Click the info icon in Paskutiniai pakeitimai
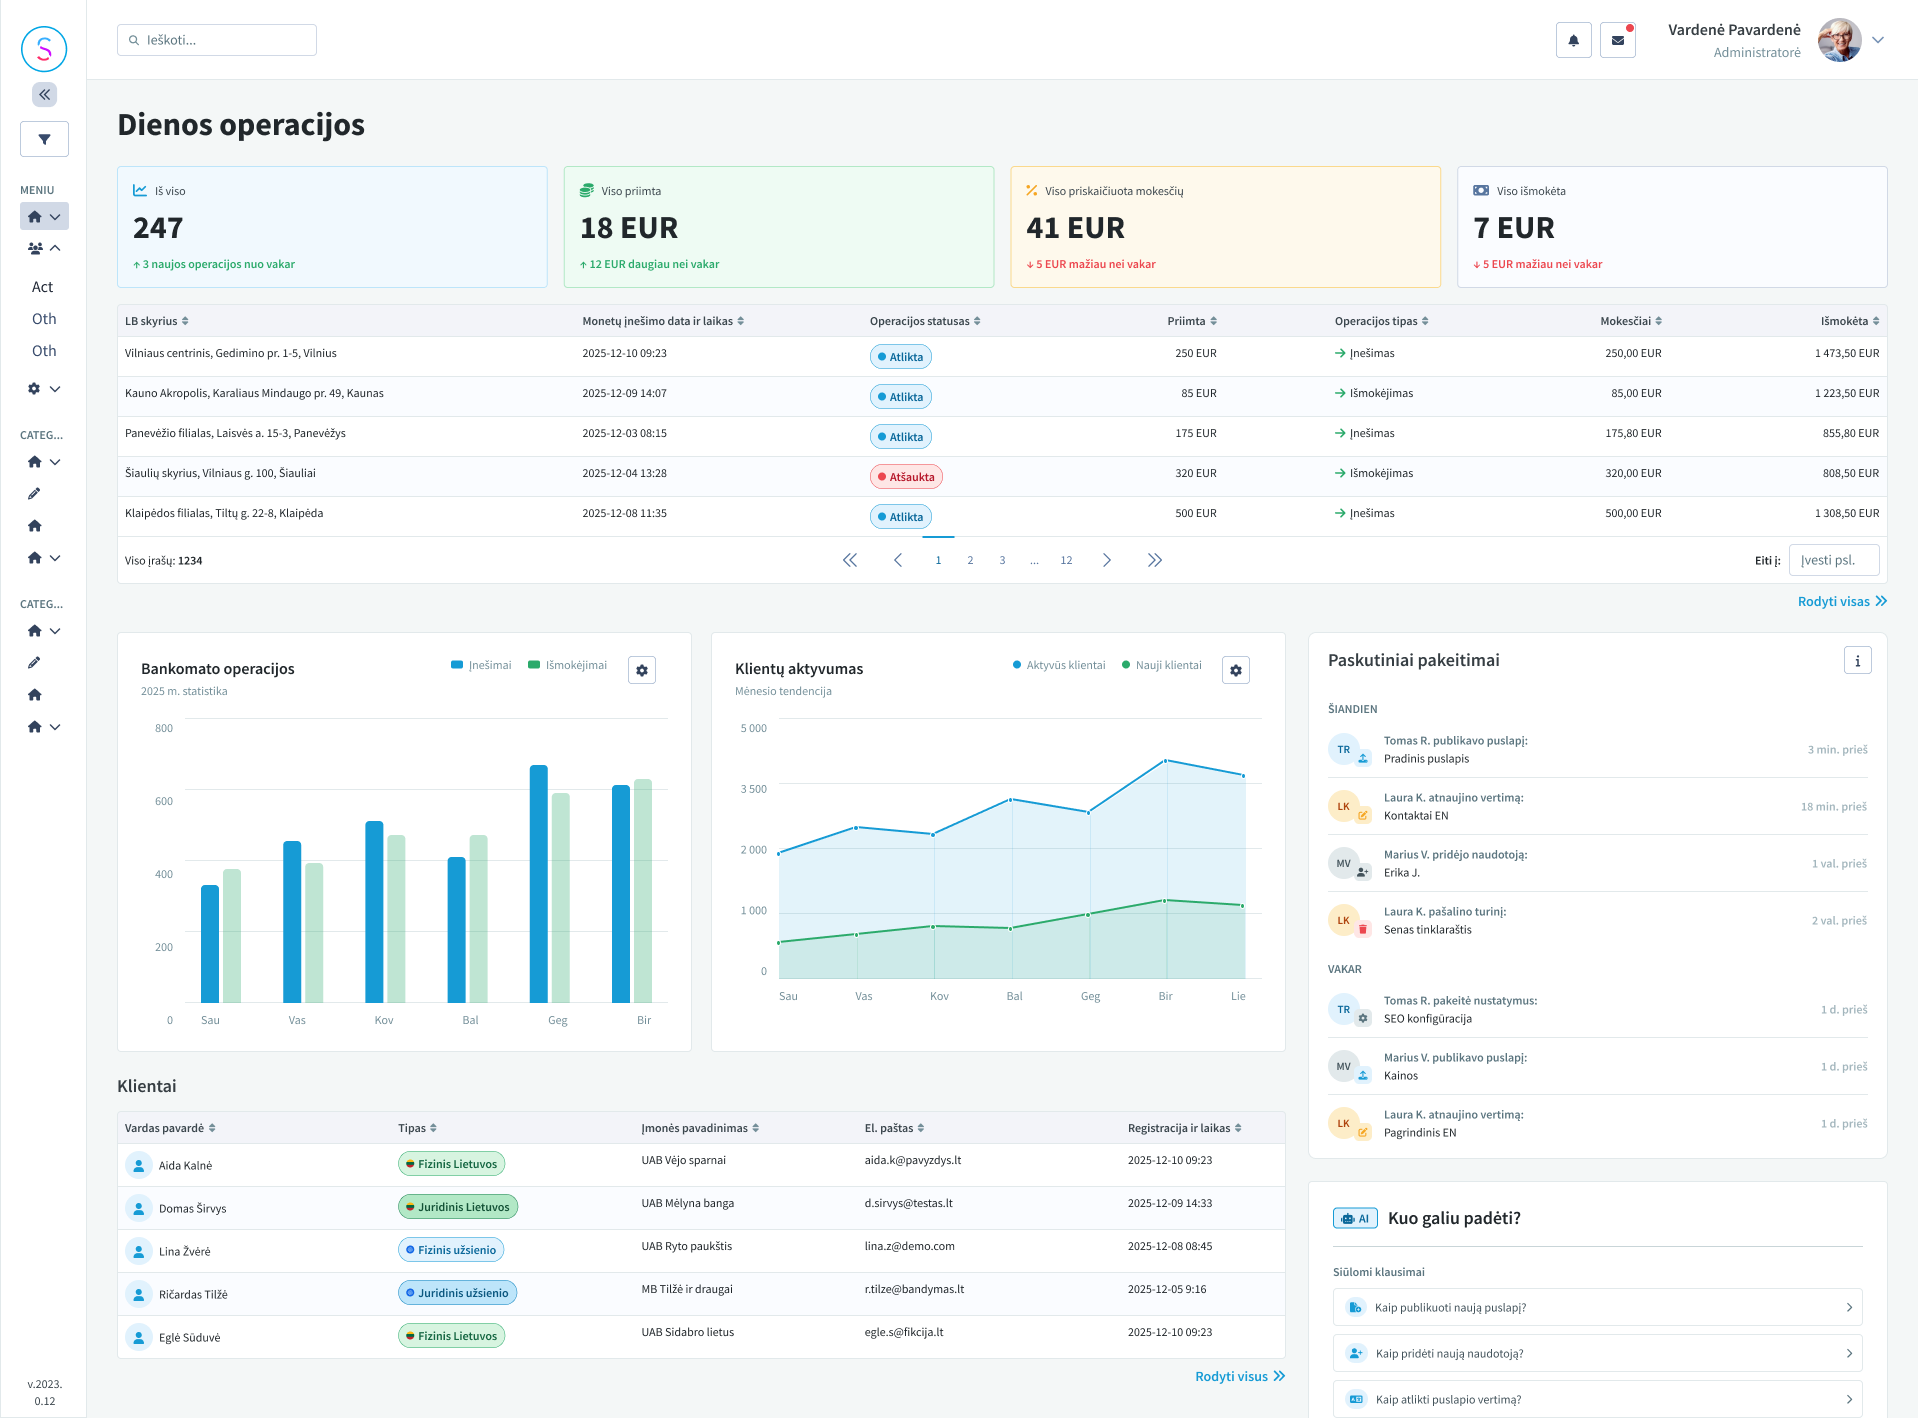 1857,660
